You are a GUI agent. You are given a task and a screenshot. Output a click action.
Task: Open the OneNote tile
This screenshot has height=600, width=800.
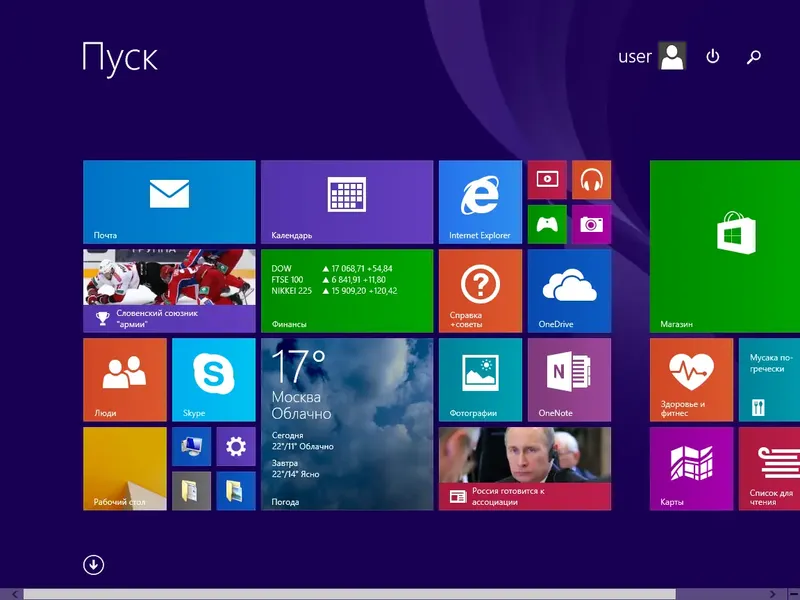point(569,380)
